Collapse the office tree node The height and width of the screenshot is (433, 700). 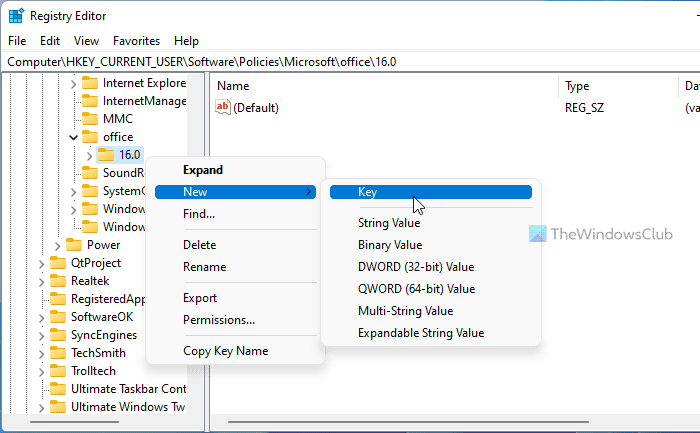coord(73,137)
